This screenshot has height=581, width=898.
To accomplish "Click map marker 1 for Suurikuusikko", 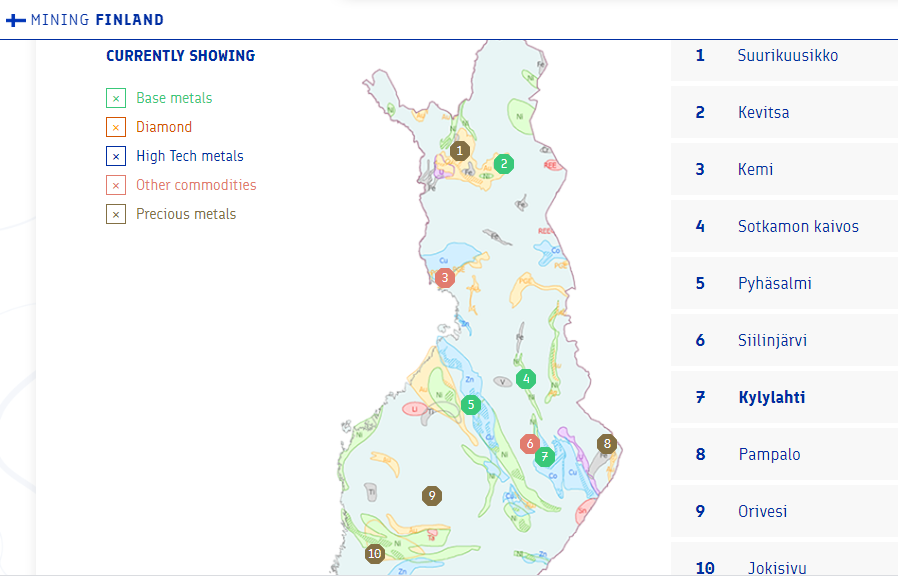I will click(x=459, y=151).
